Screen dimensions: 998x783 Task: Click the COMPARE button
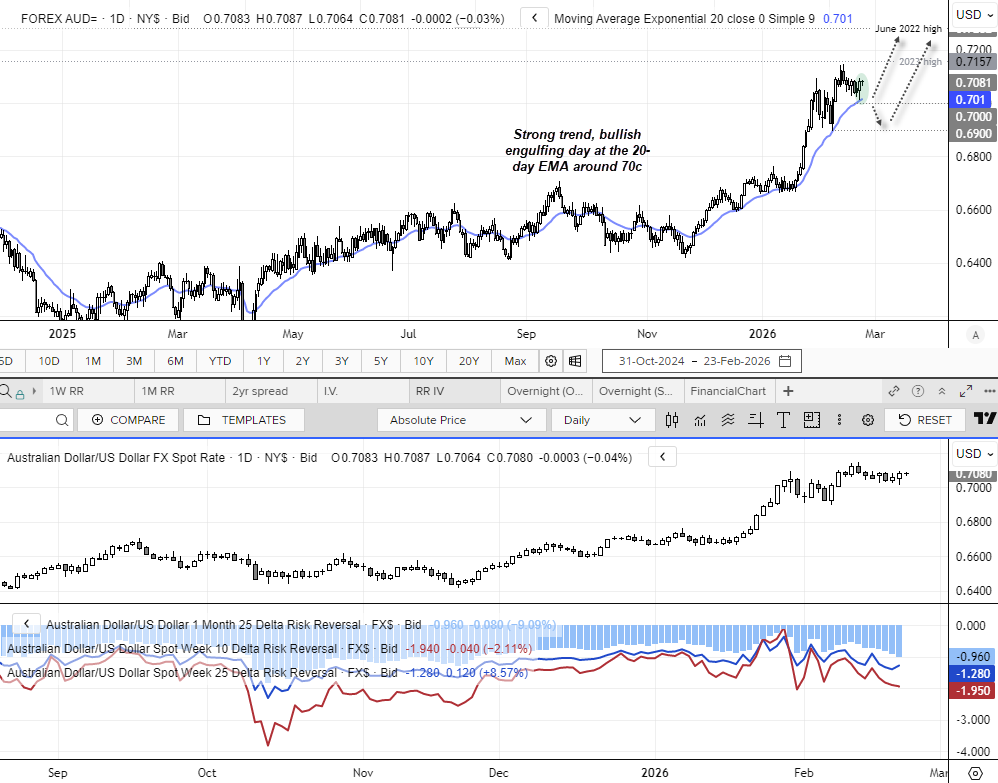(127, 420)
